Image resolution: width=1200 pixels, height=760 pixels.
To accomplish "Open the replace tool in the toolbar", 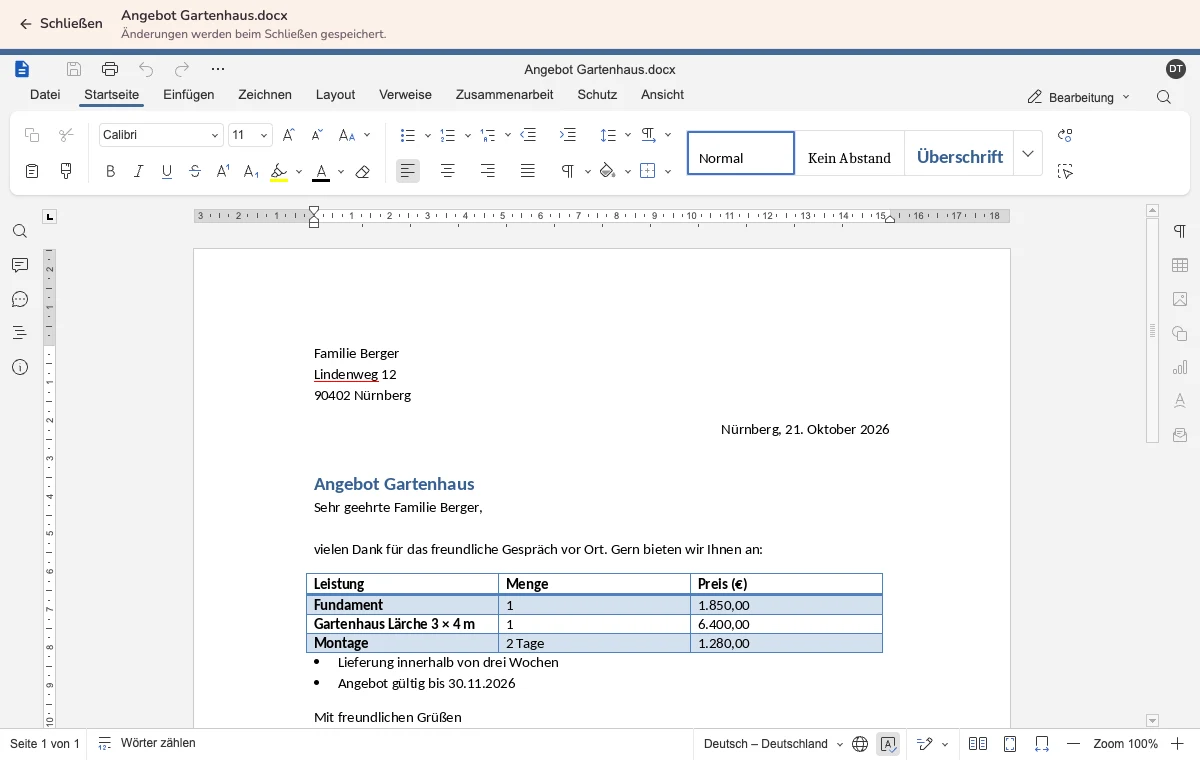I will (1065, 135).
